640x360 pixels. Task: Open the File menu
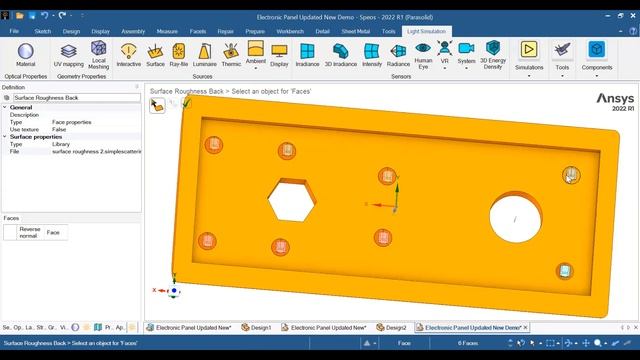pyautogui.click(x=14, y=31)
